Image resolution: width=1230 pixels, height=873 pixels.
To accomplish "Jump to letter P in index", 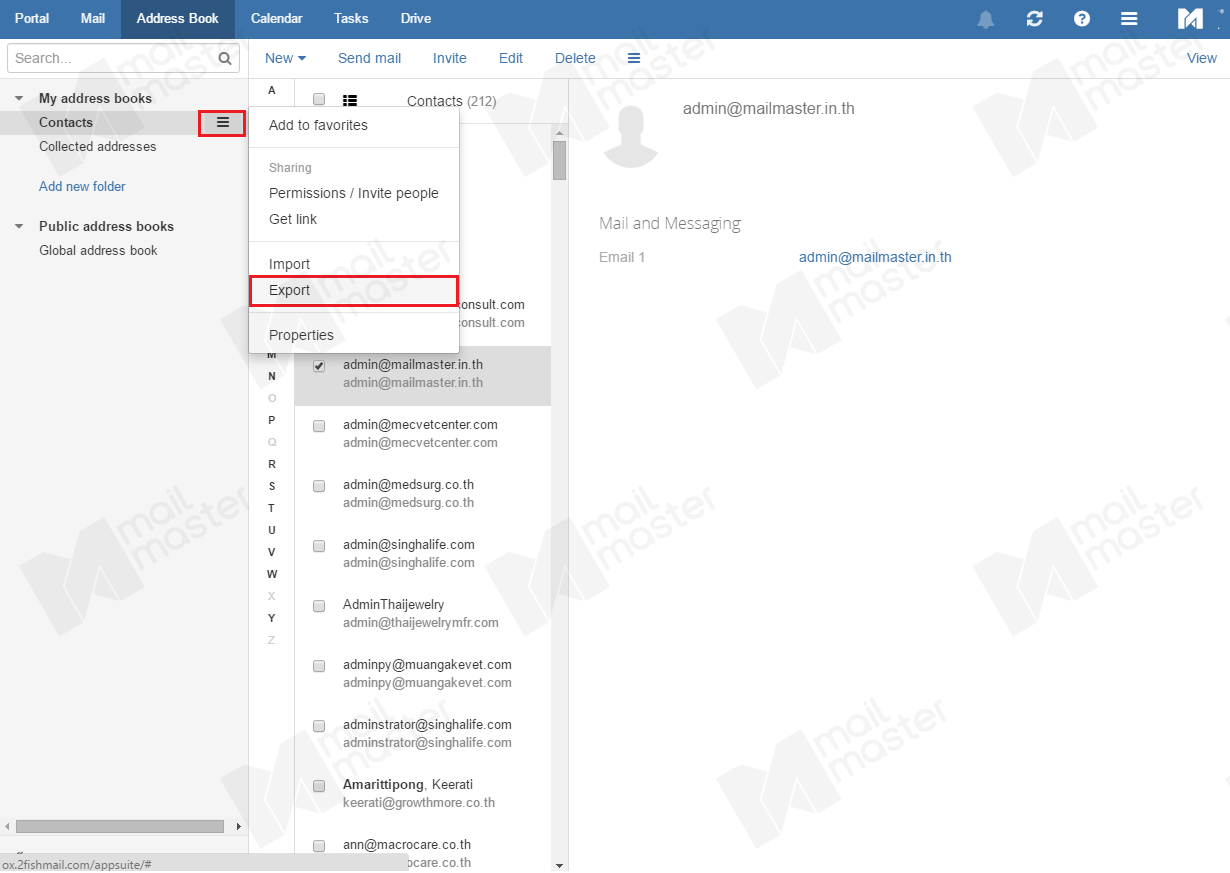I will pos(271,420).
